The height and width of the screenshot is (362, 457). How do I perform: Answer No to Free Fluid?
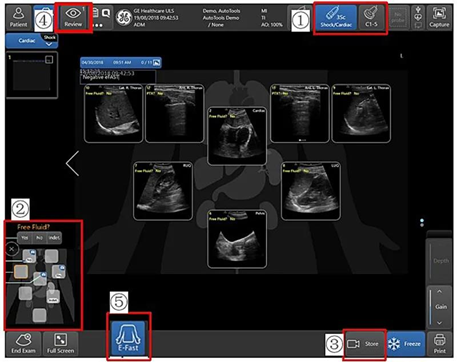(x=39, y=238)
